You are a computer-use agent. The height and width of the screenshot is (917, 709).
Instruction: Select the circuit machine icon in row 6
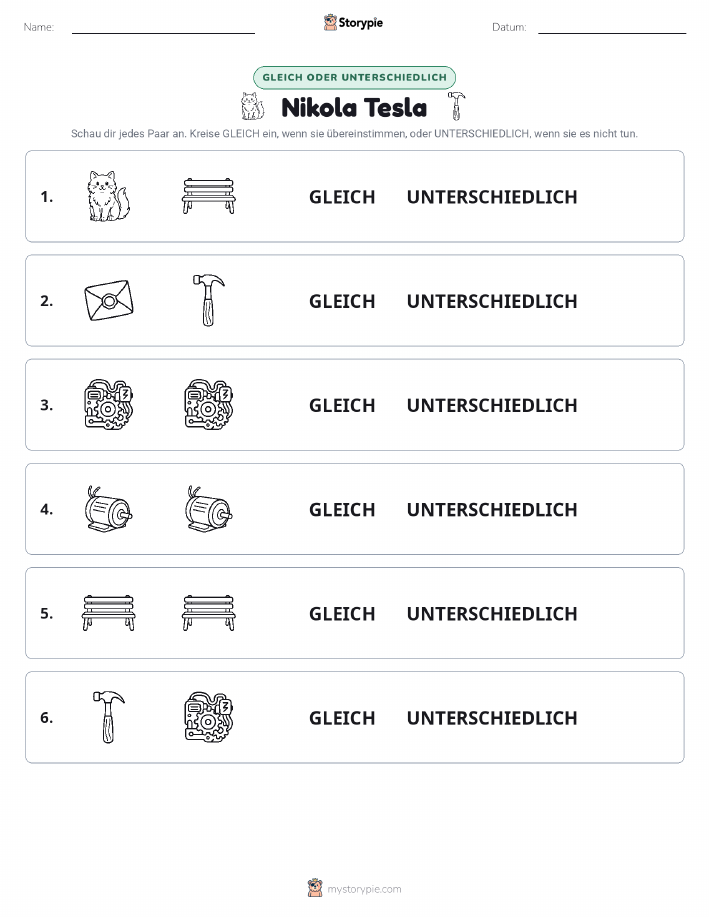[x=209, y=717]
